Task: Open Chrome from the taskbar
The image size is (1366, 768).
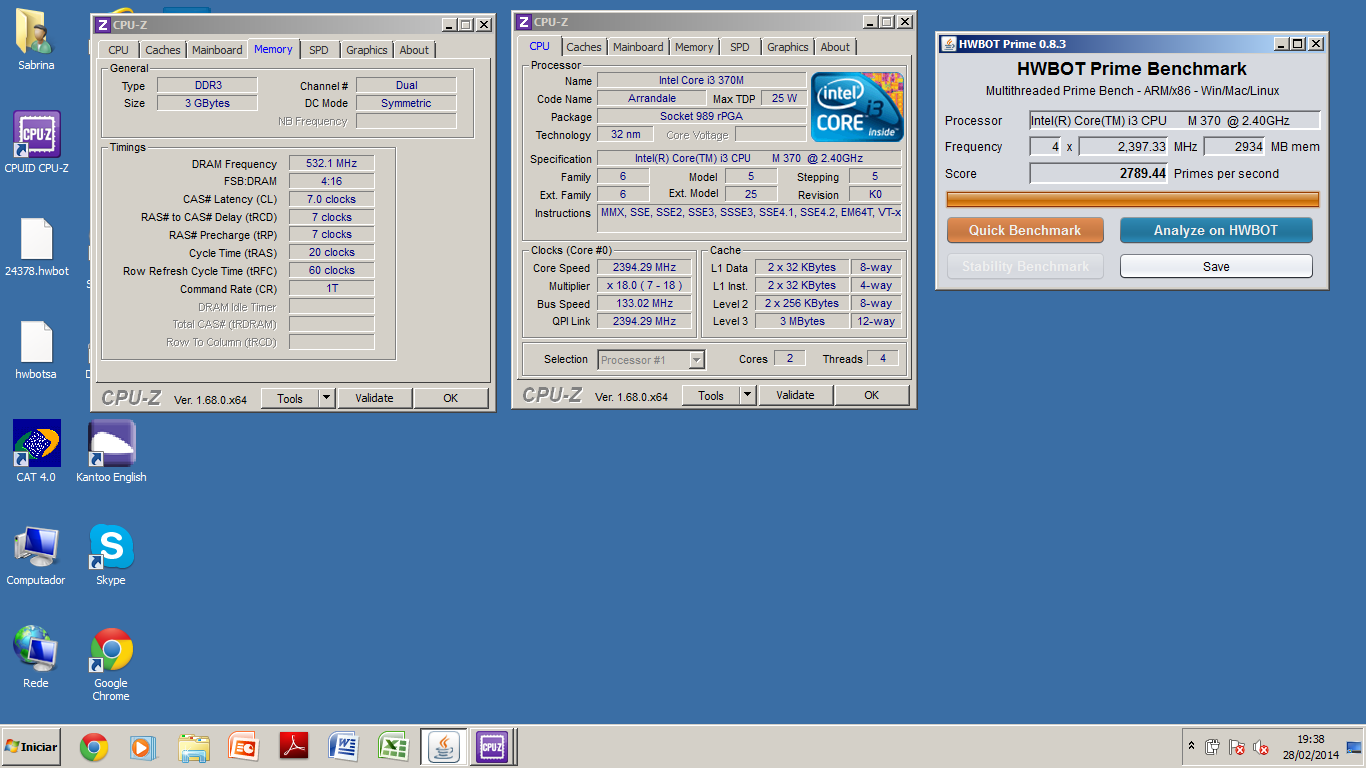Action: (x=94, y=747)
